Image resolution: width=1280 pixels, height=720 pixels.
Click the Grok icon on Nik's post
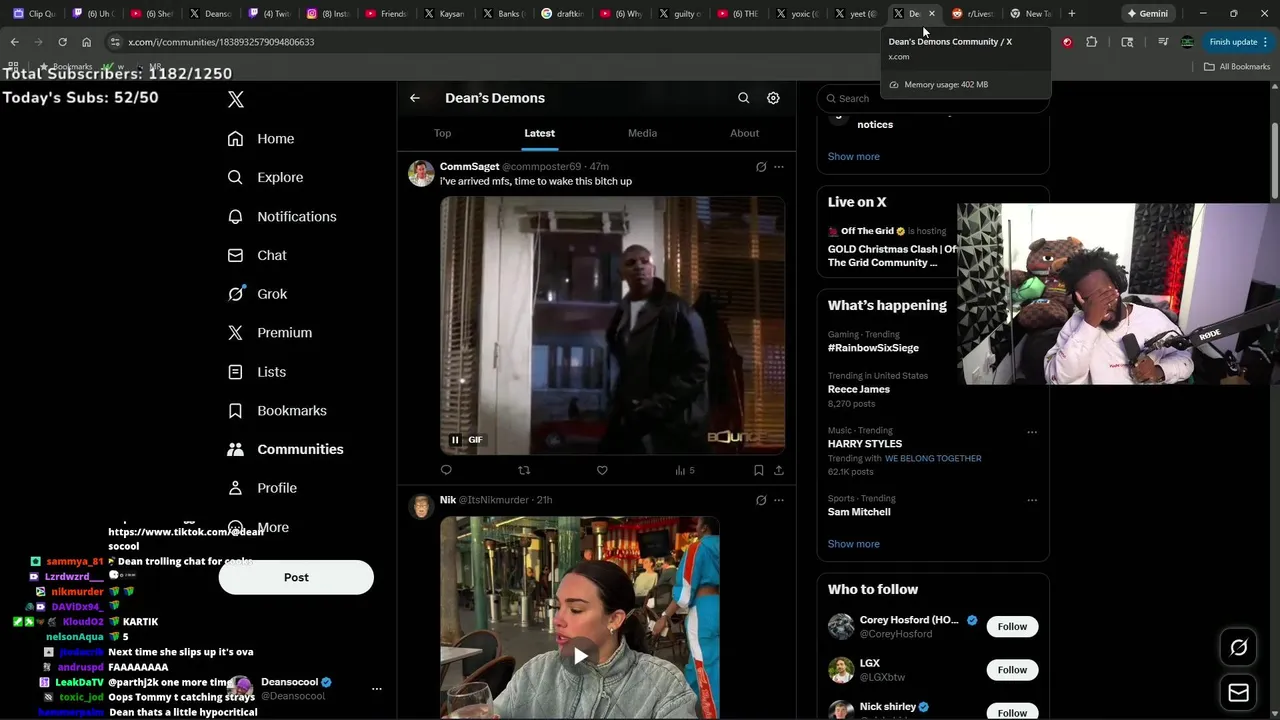click(x=761, y=500)
